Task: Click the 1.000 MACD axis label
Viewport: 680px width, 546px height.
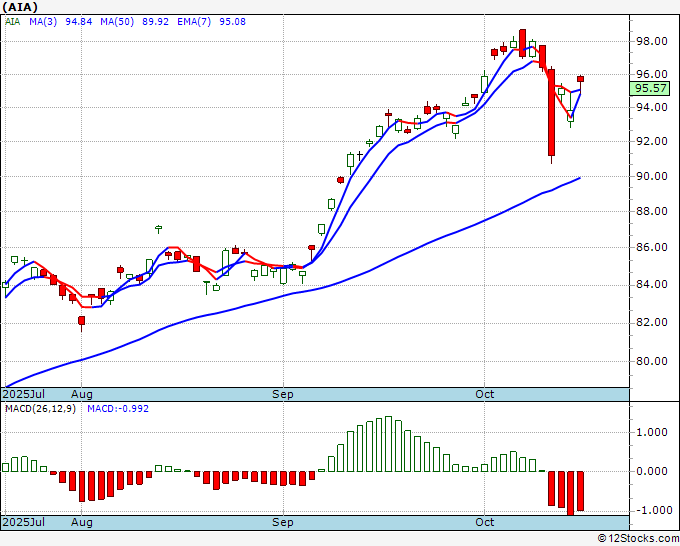Action: coord(652,432)
